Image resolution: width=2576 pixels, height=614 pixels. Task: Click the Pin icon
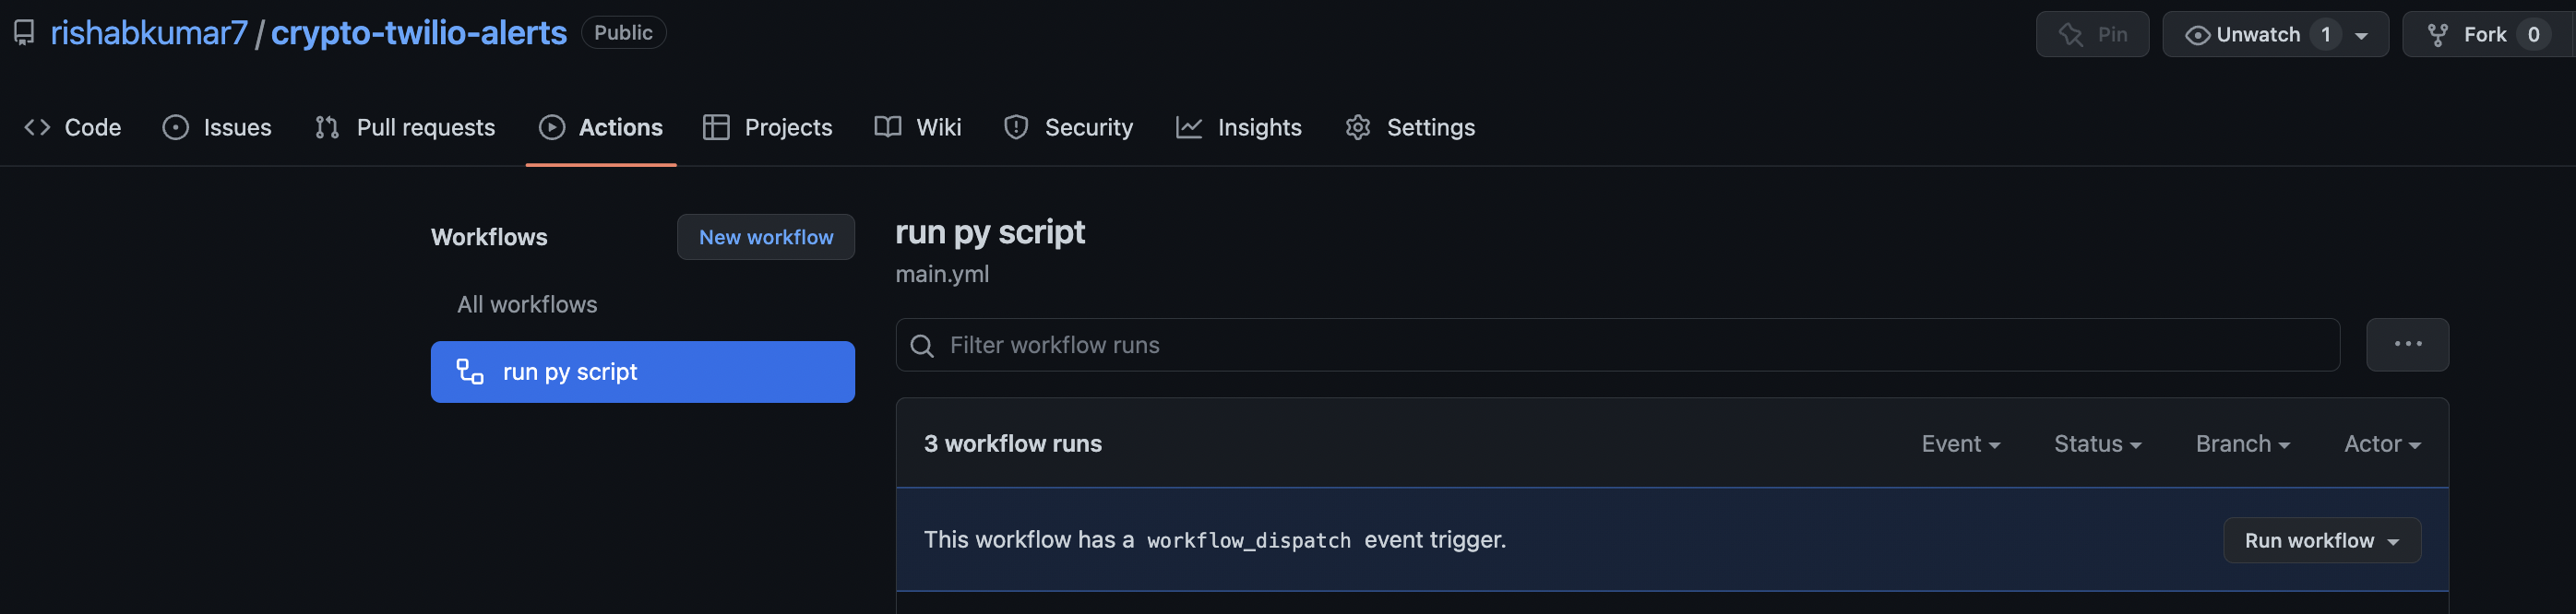[2071, 35]
